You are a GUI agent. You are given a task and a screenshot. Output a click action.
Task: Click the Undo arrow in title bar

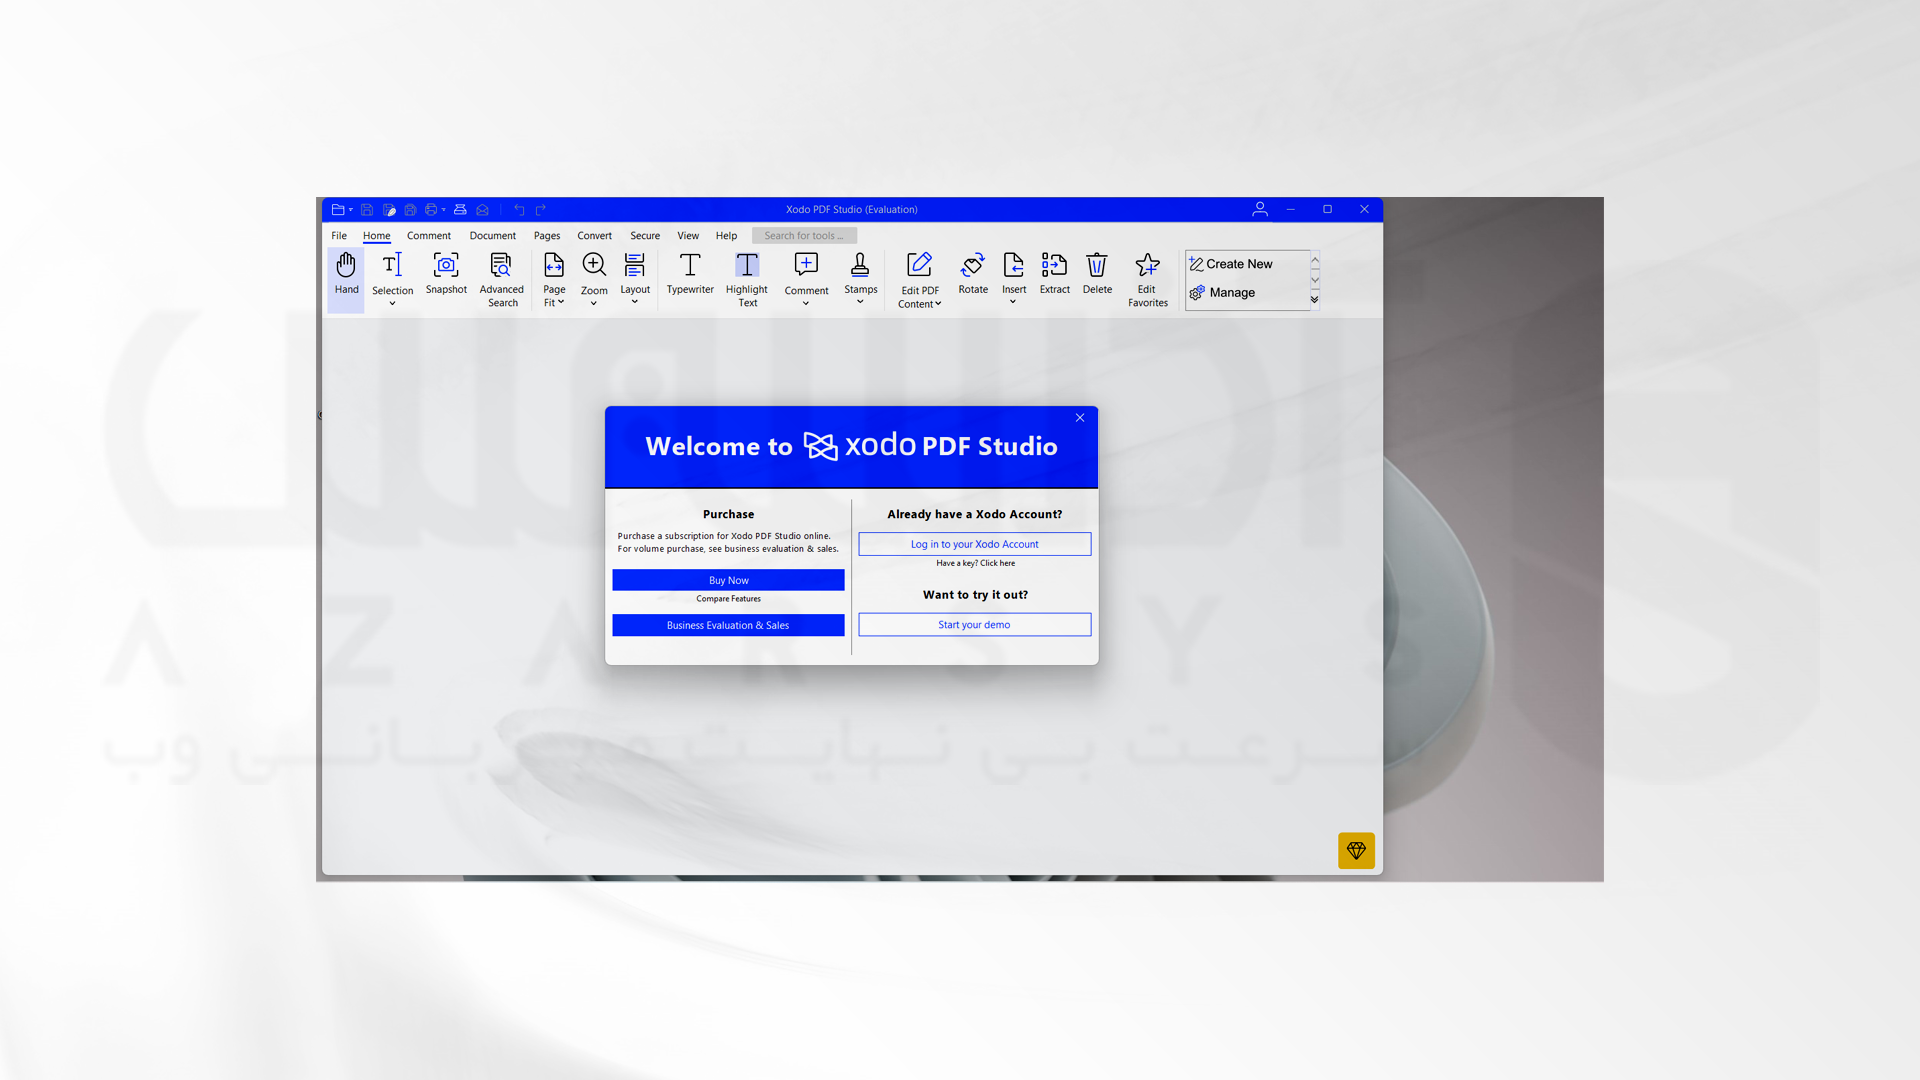[x=519, y=210]
